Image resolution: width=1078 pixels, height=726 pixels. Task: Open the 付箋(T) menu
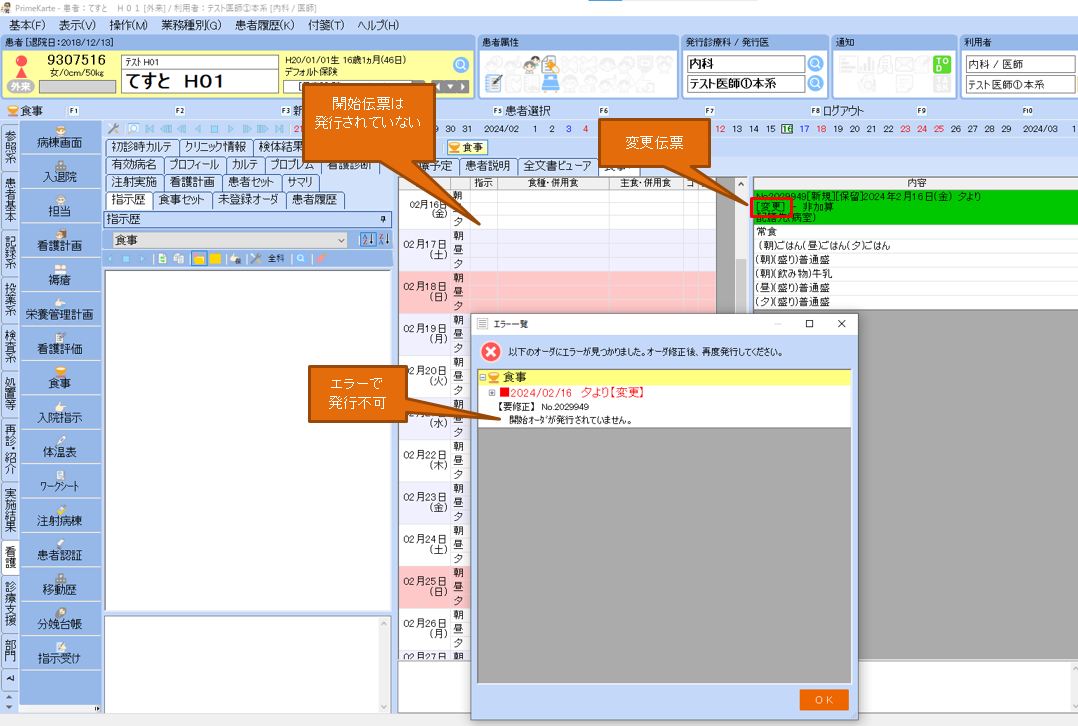click(x=326, y=25)
